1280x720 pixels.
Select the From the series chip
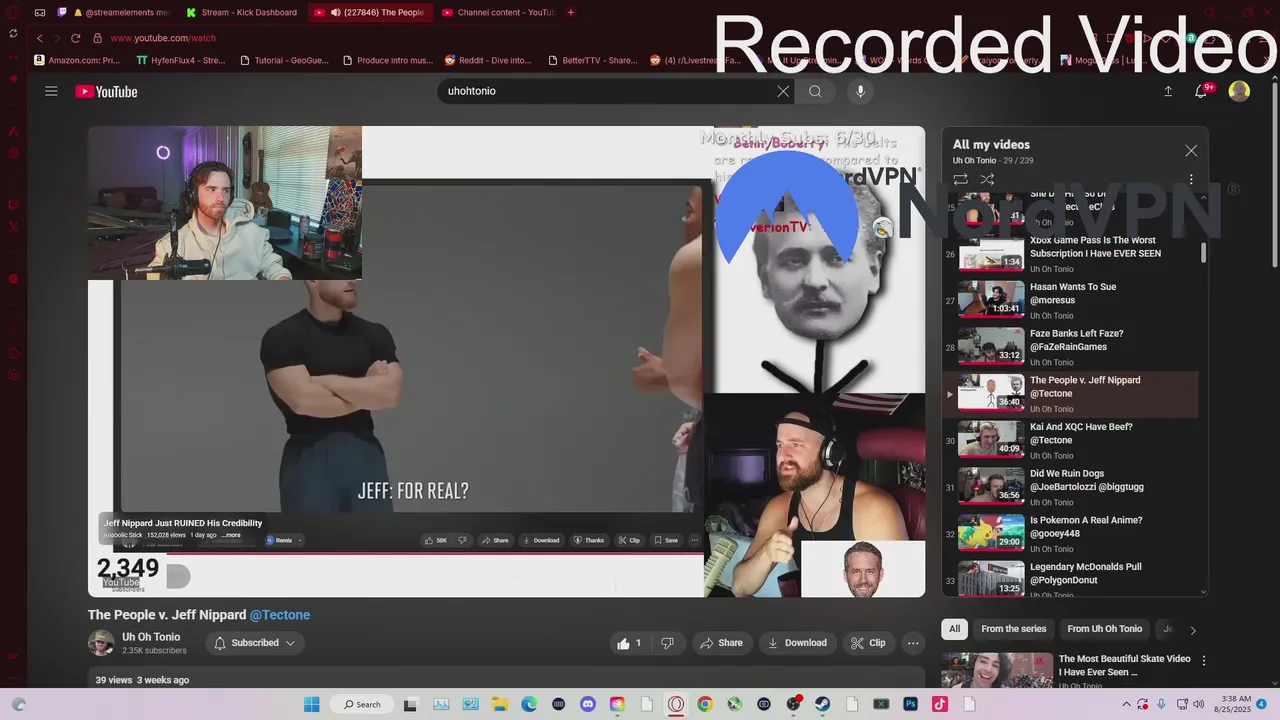(x=1013, y=629)
